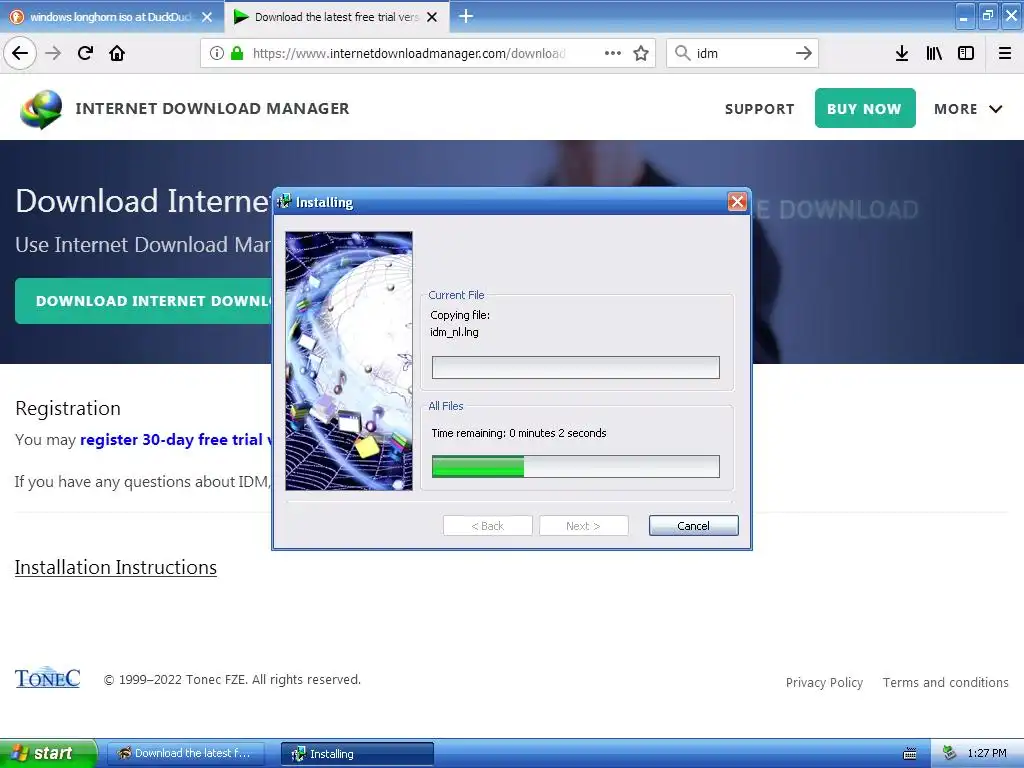1024x768 pixels.
Task: Open the SUPPORT menu item
Action: pyautogui.click(x=760, y=109)
